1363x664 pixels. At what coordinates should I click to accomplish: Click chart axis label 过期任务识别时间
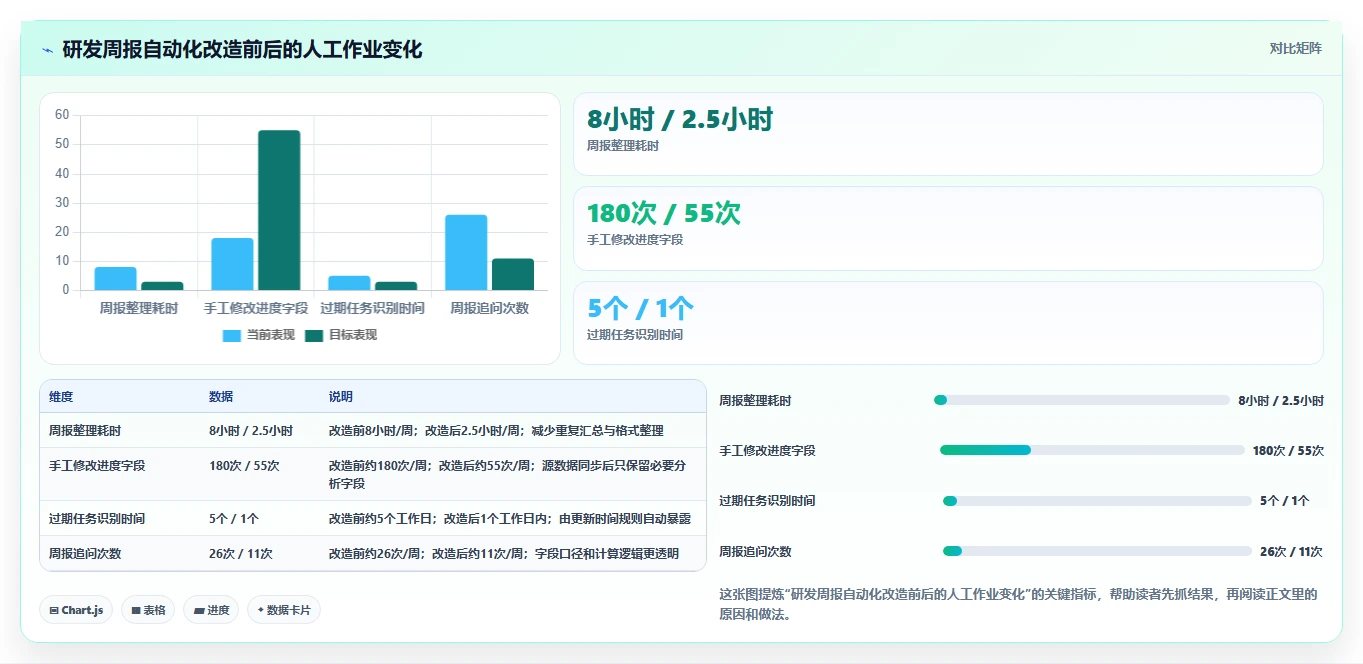[x=372, y=308]
